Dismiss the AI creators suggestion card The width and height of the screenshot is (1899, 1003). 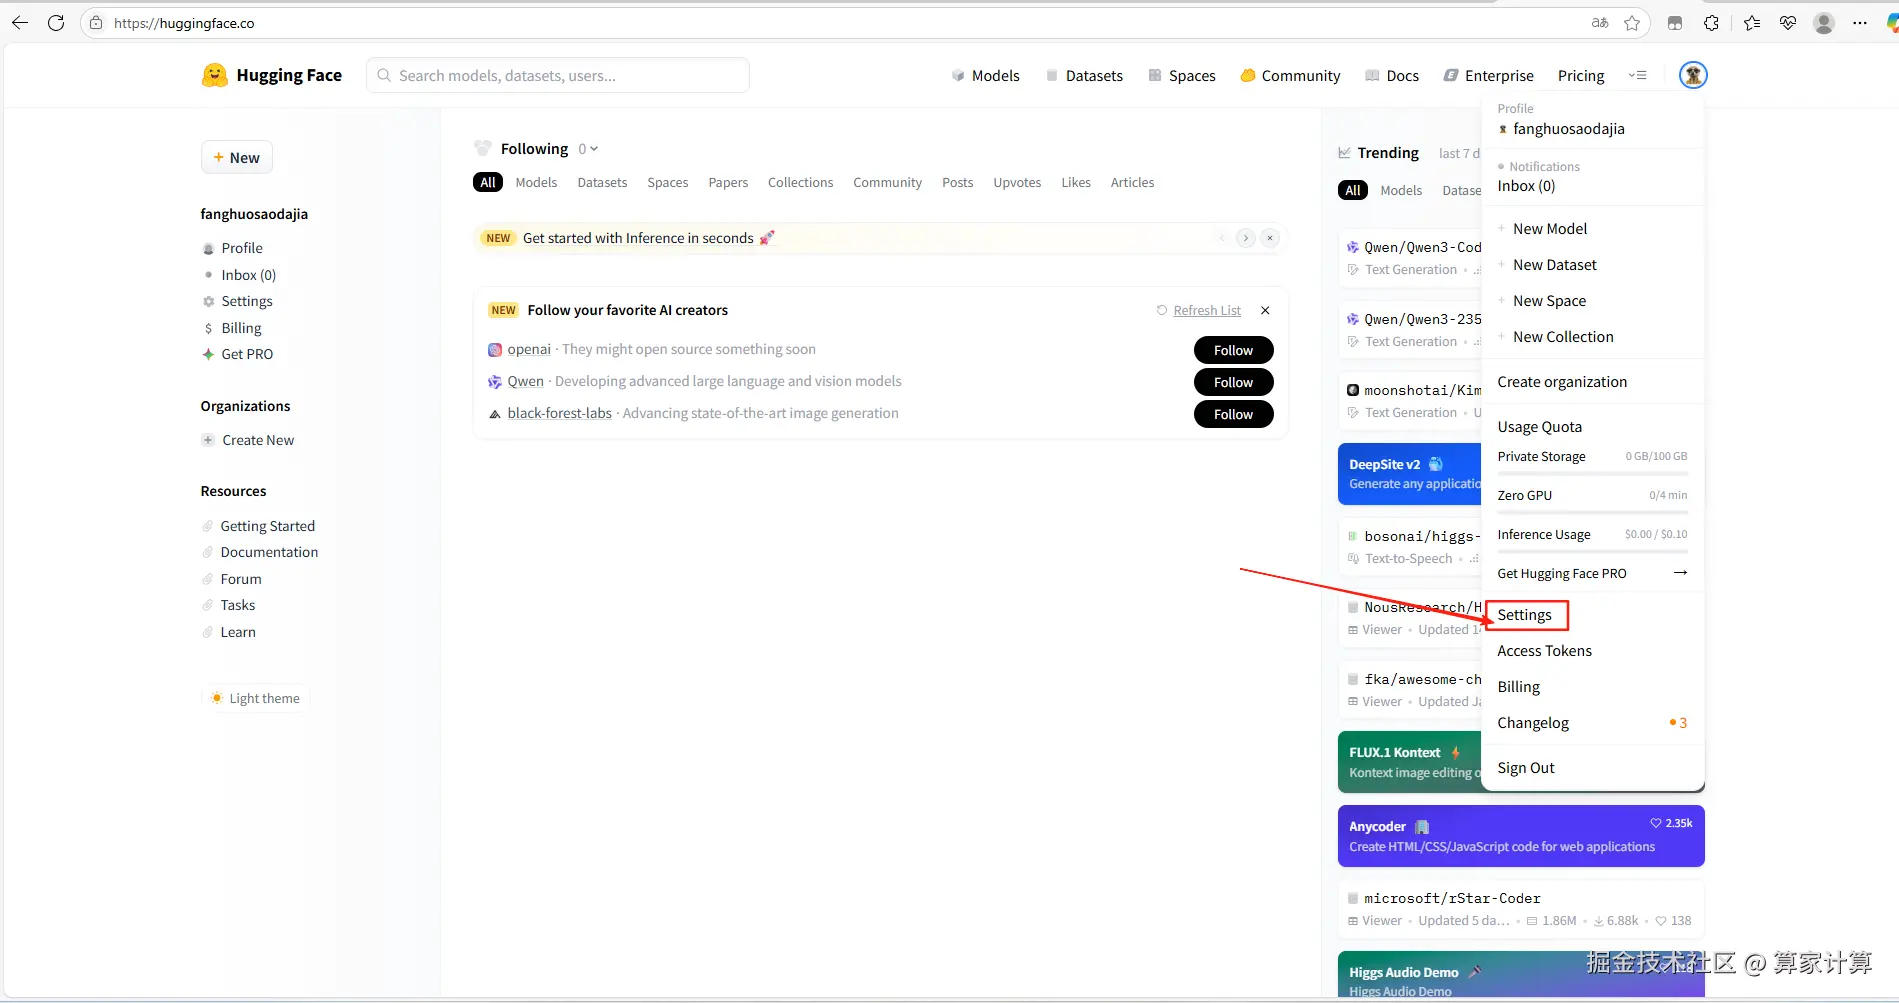coord(1265,310)
